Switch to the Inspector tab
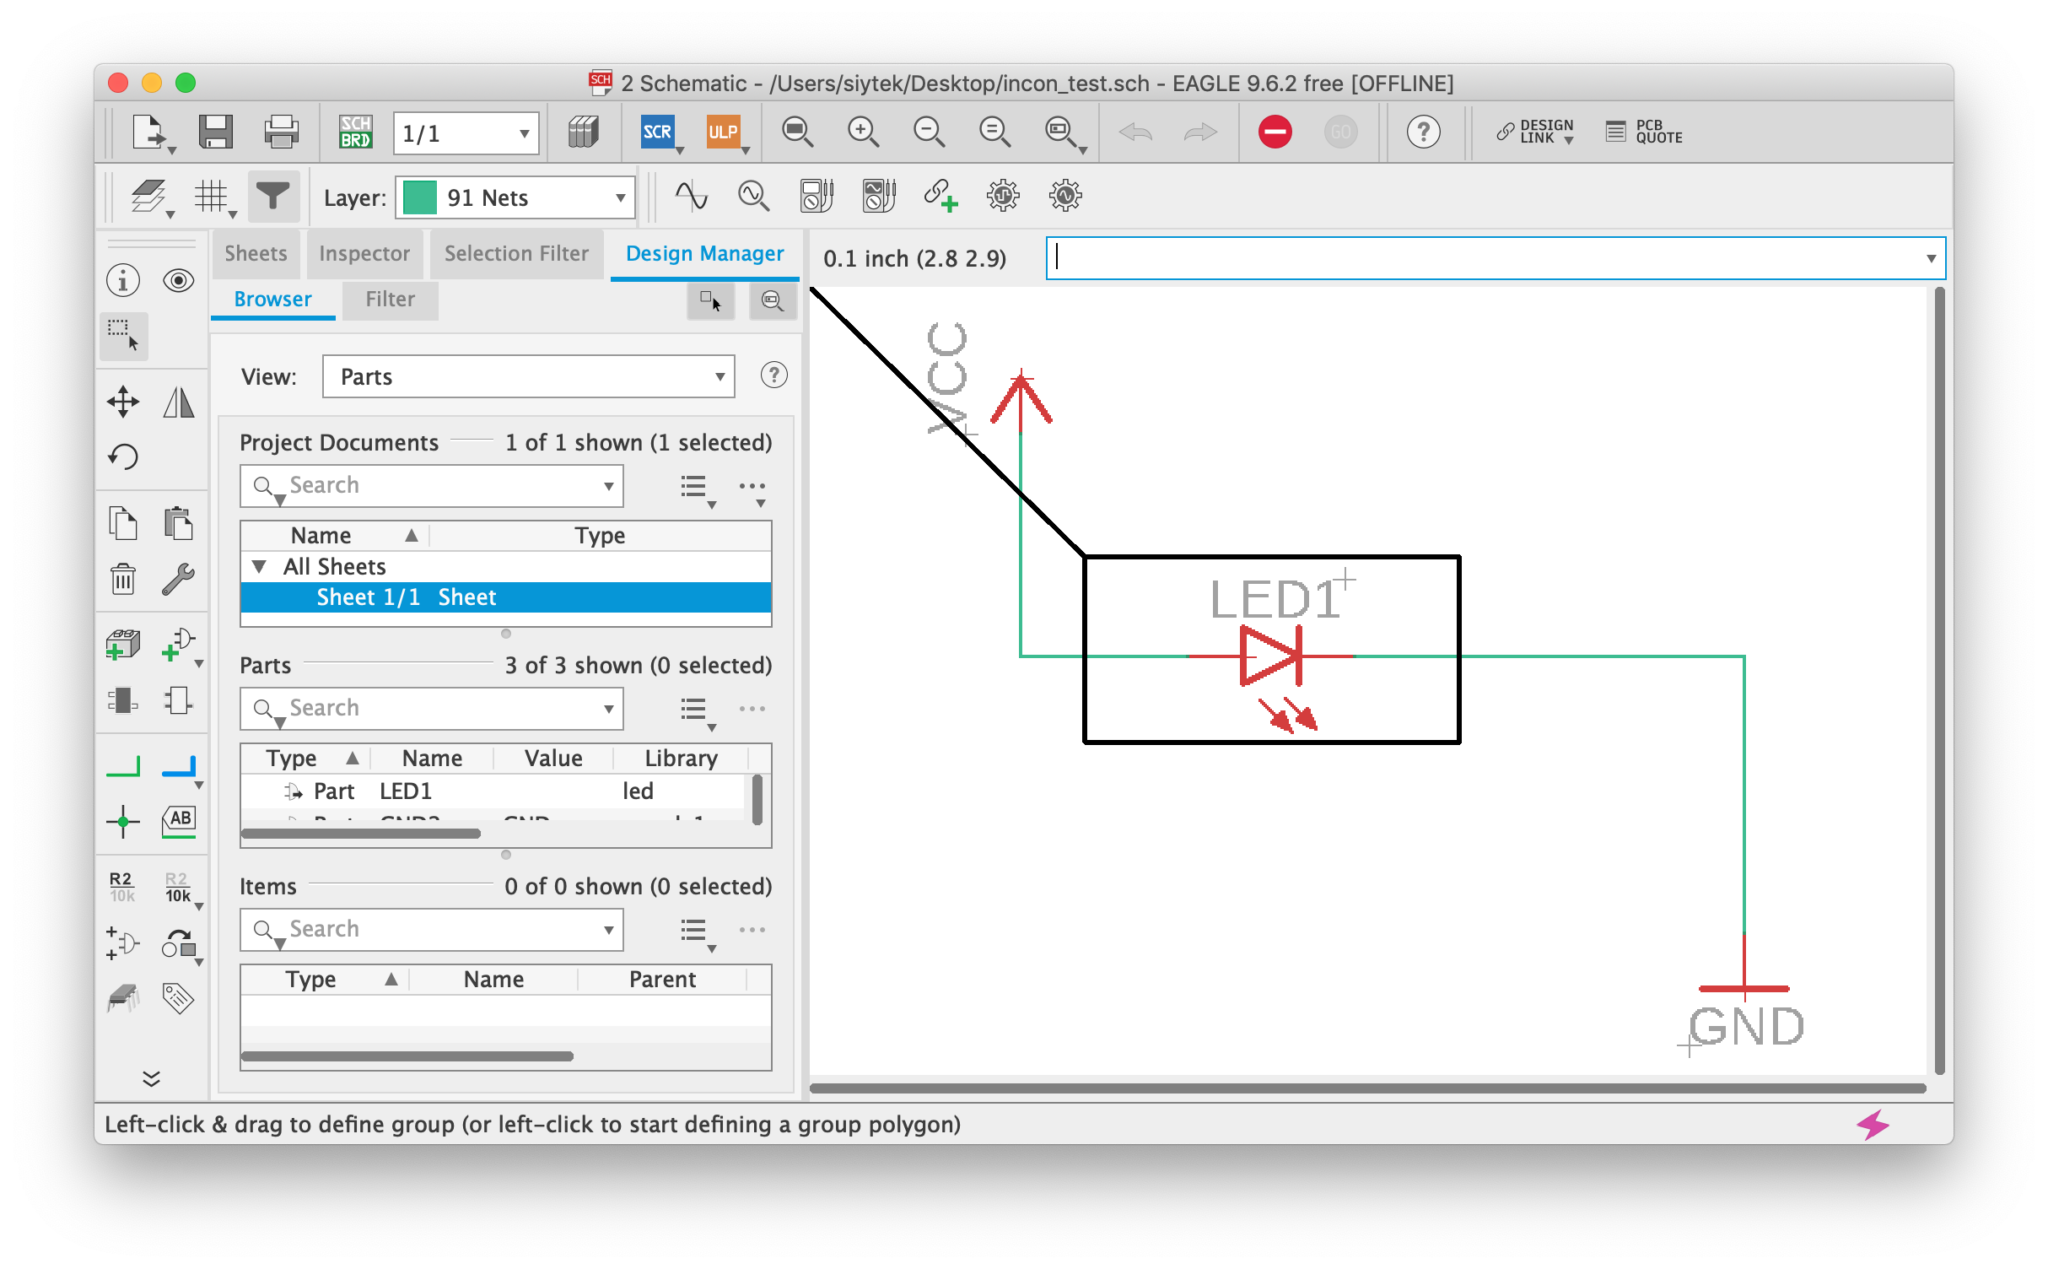The image size is (2048, 1269). click(x=364, y=254)
